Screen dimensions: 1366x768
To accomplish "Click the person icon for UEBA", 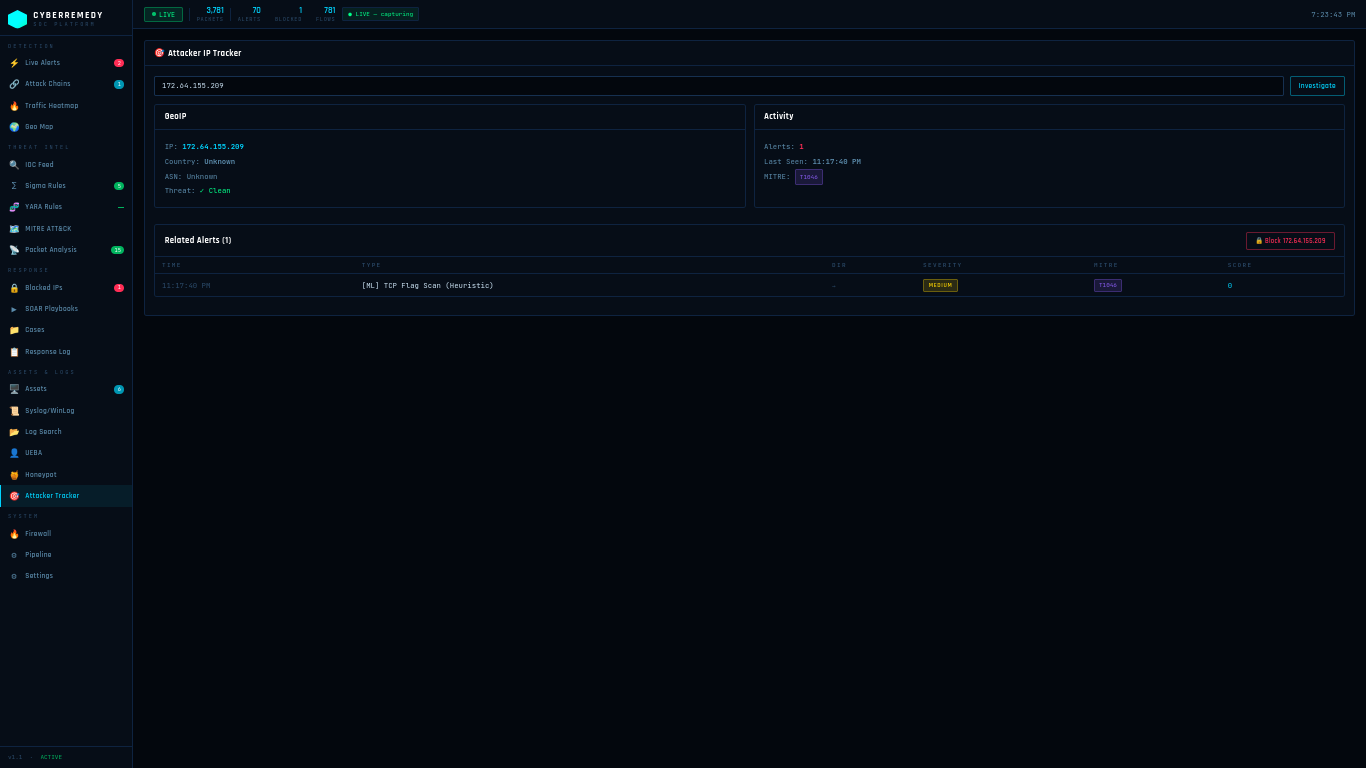I will [14, 453].
